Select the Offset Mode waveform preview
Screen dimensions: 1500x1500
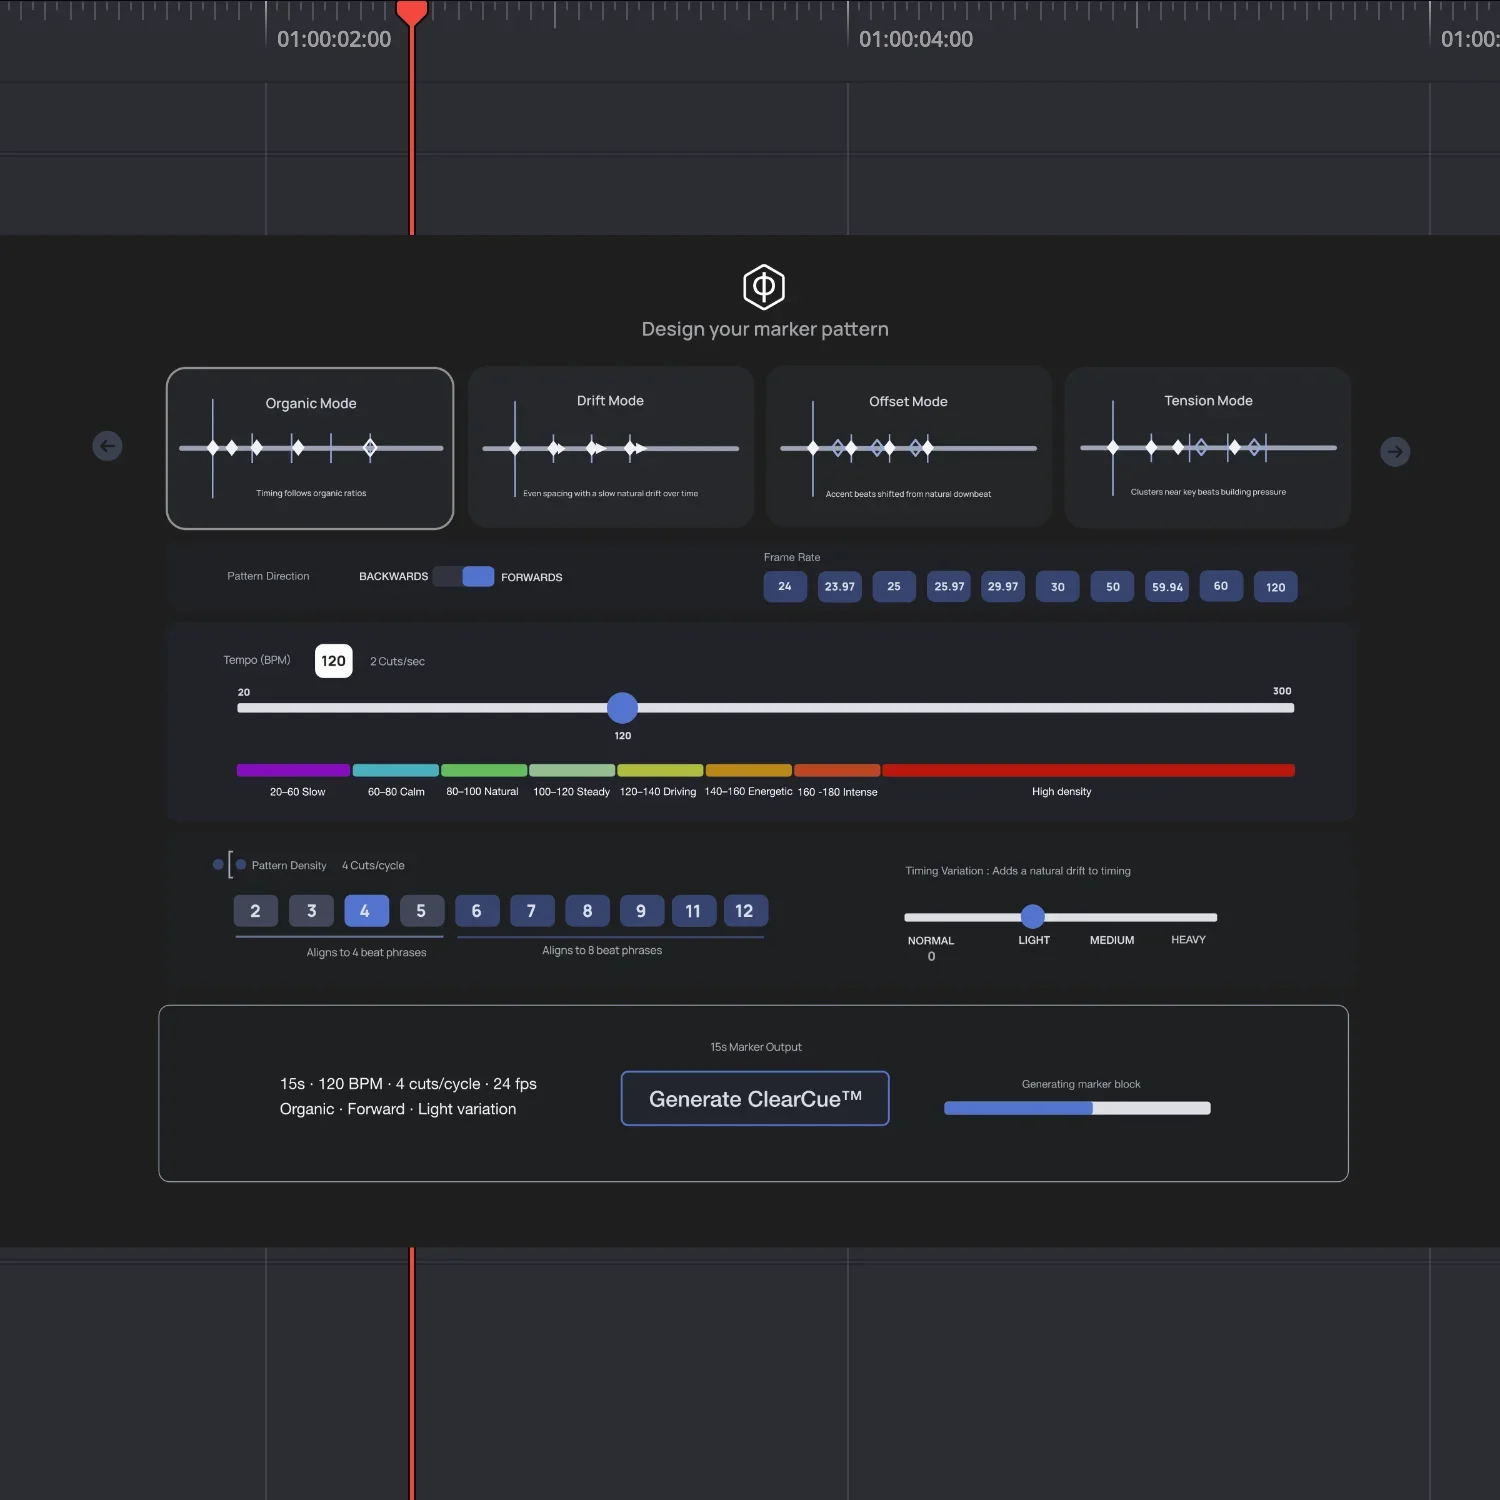tap(908, 446)
